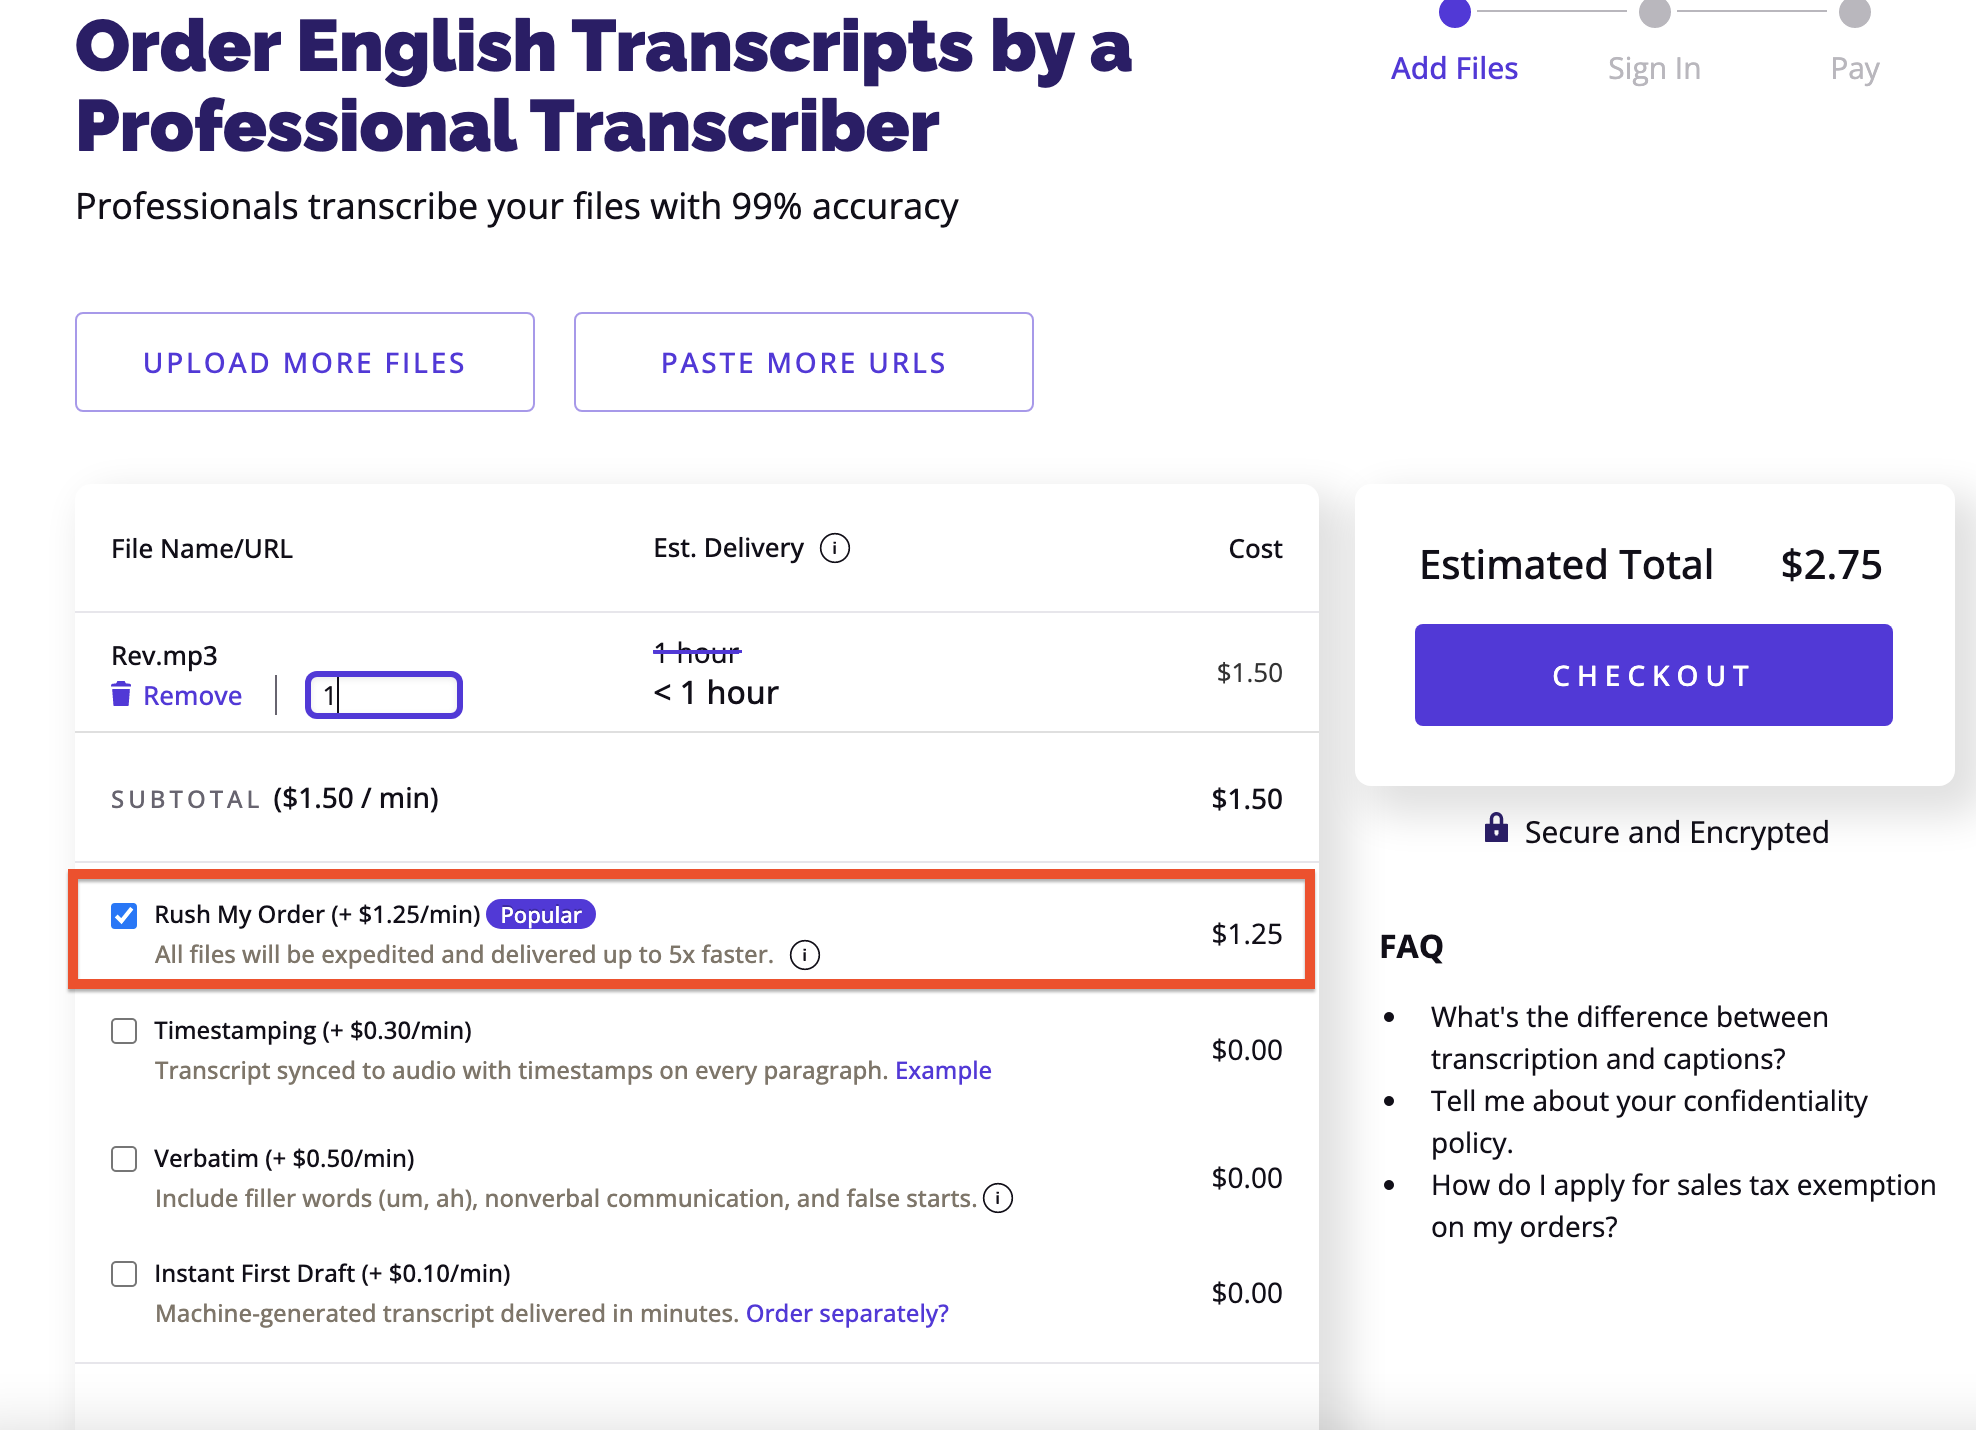
Task: Click the Est. Delivery info icon
Action: 835,548
